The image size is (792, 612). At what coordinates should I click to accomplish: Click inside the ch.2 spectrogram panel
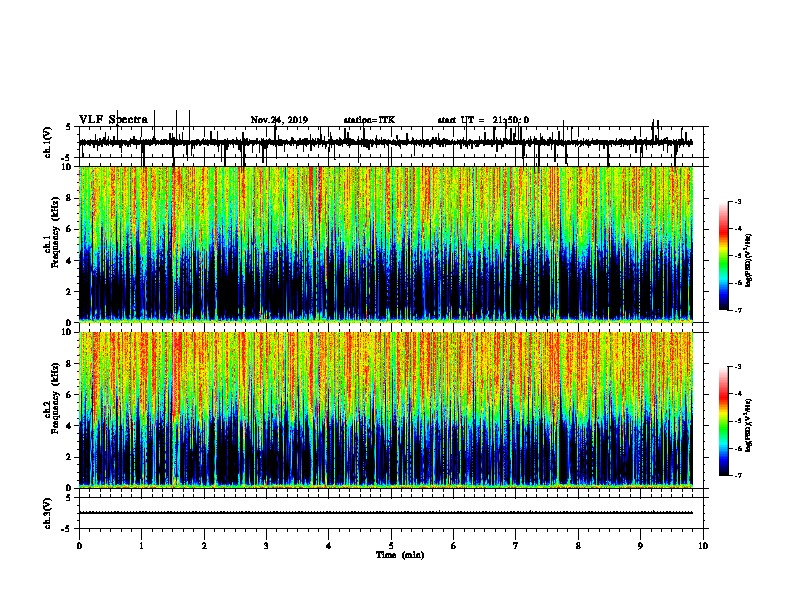coord(385,410)
